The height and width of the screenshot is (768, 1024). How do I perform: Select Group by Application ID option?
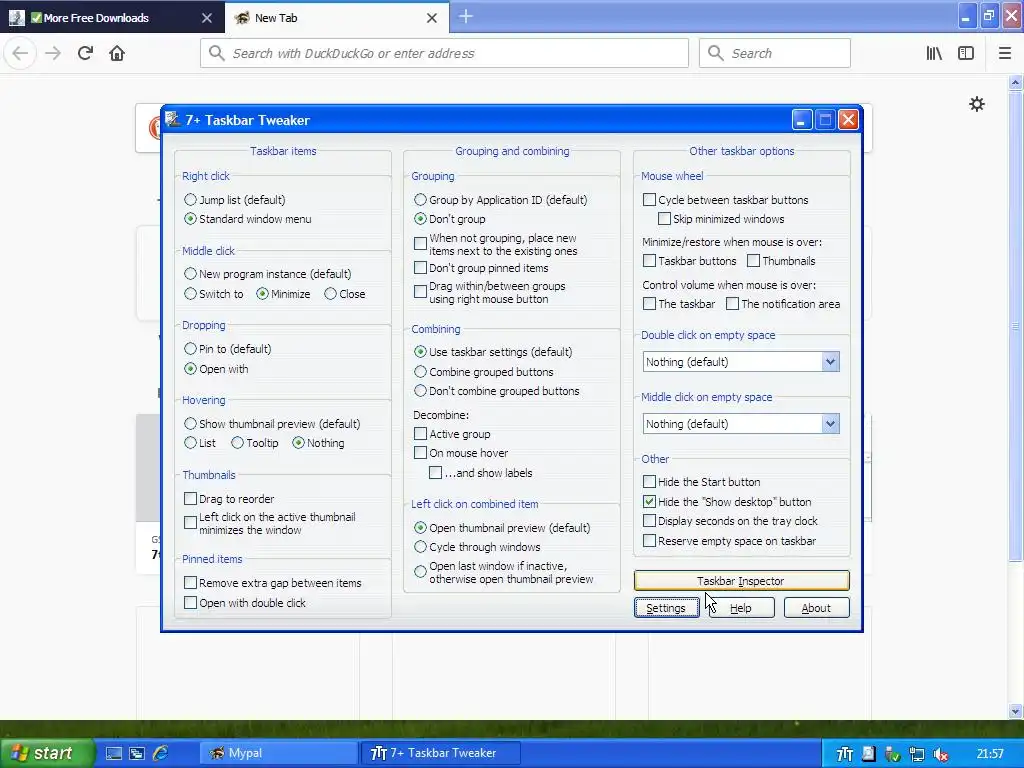pos(501,200)
